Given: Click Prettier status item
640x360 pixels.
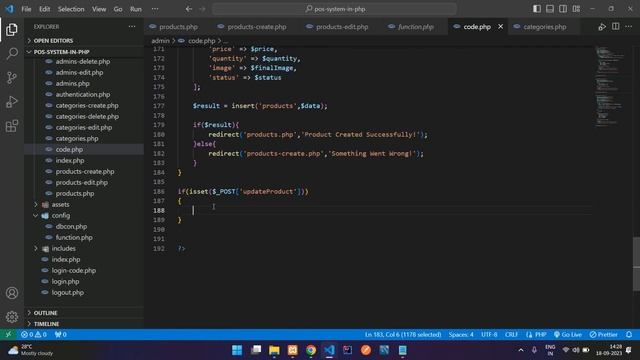Looking at the screenshot, I should pyautogui.click(x=603, y=334).
